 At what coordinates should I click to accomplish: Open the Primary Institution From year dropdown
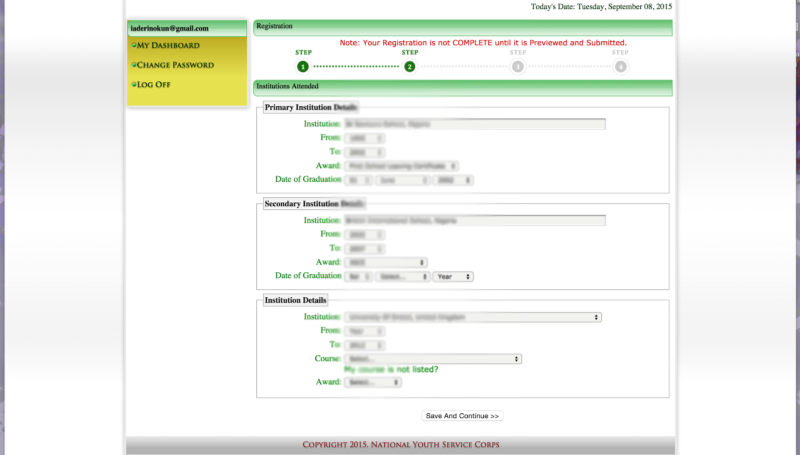[x=364, y=138]
